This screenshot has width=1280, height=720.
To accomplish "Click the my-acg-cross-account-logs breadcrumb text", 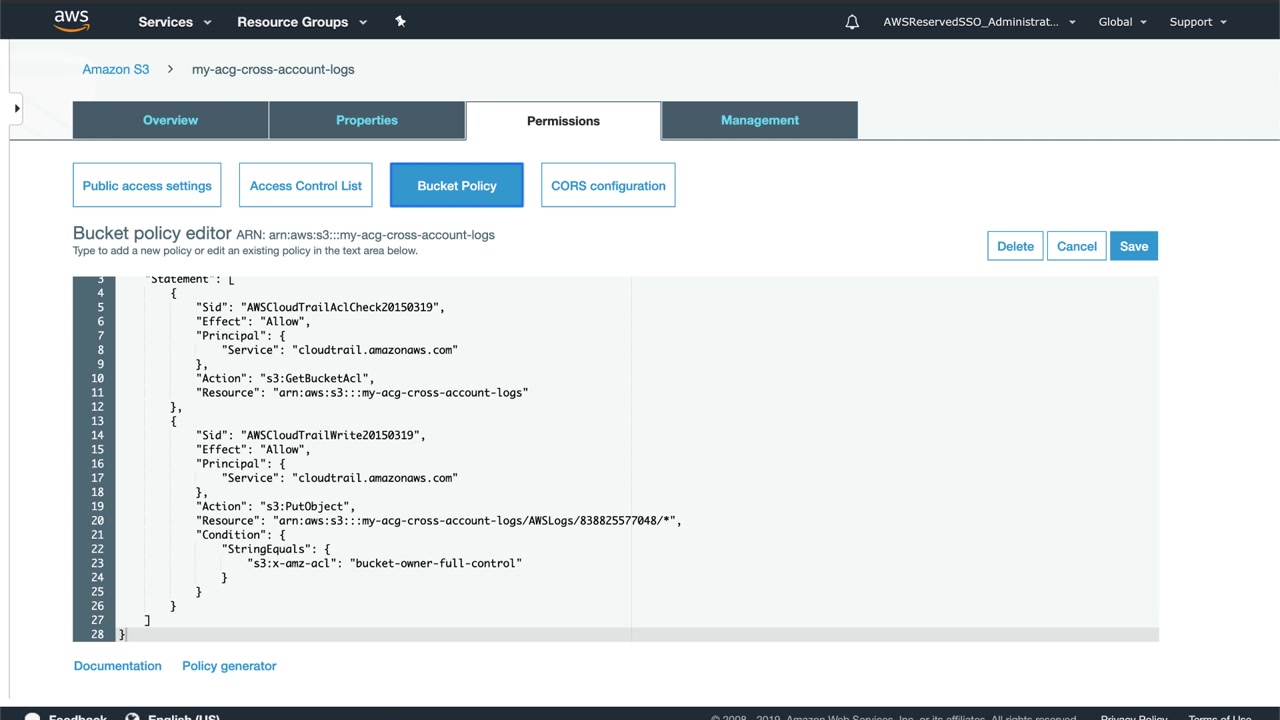I will click(x=273, y=69).
